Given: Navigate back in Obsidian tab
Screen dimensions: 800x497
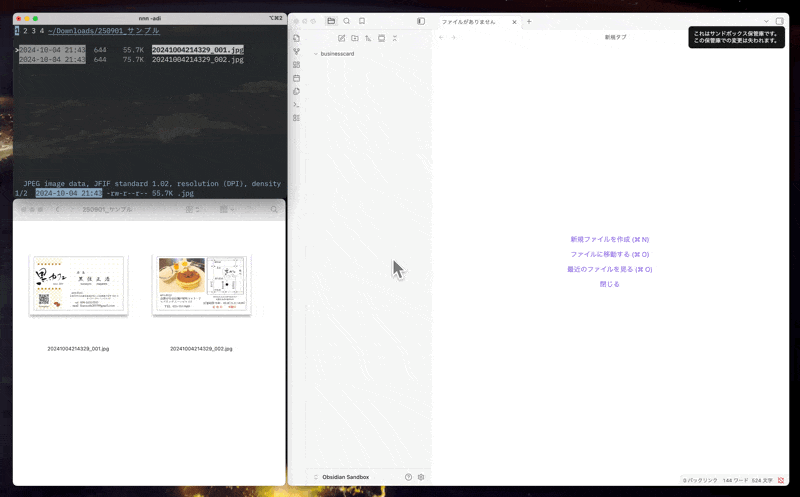Looking at the screenshot, I should pos(441,37).
